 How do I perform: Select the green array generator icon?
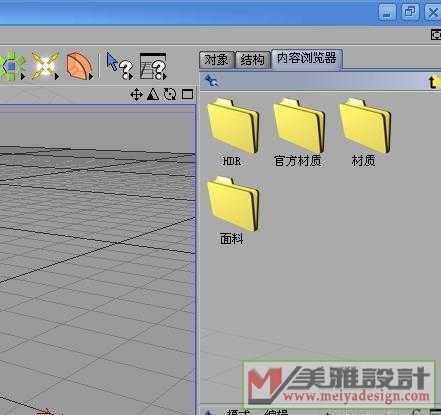12,66
